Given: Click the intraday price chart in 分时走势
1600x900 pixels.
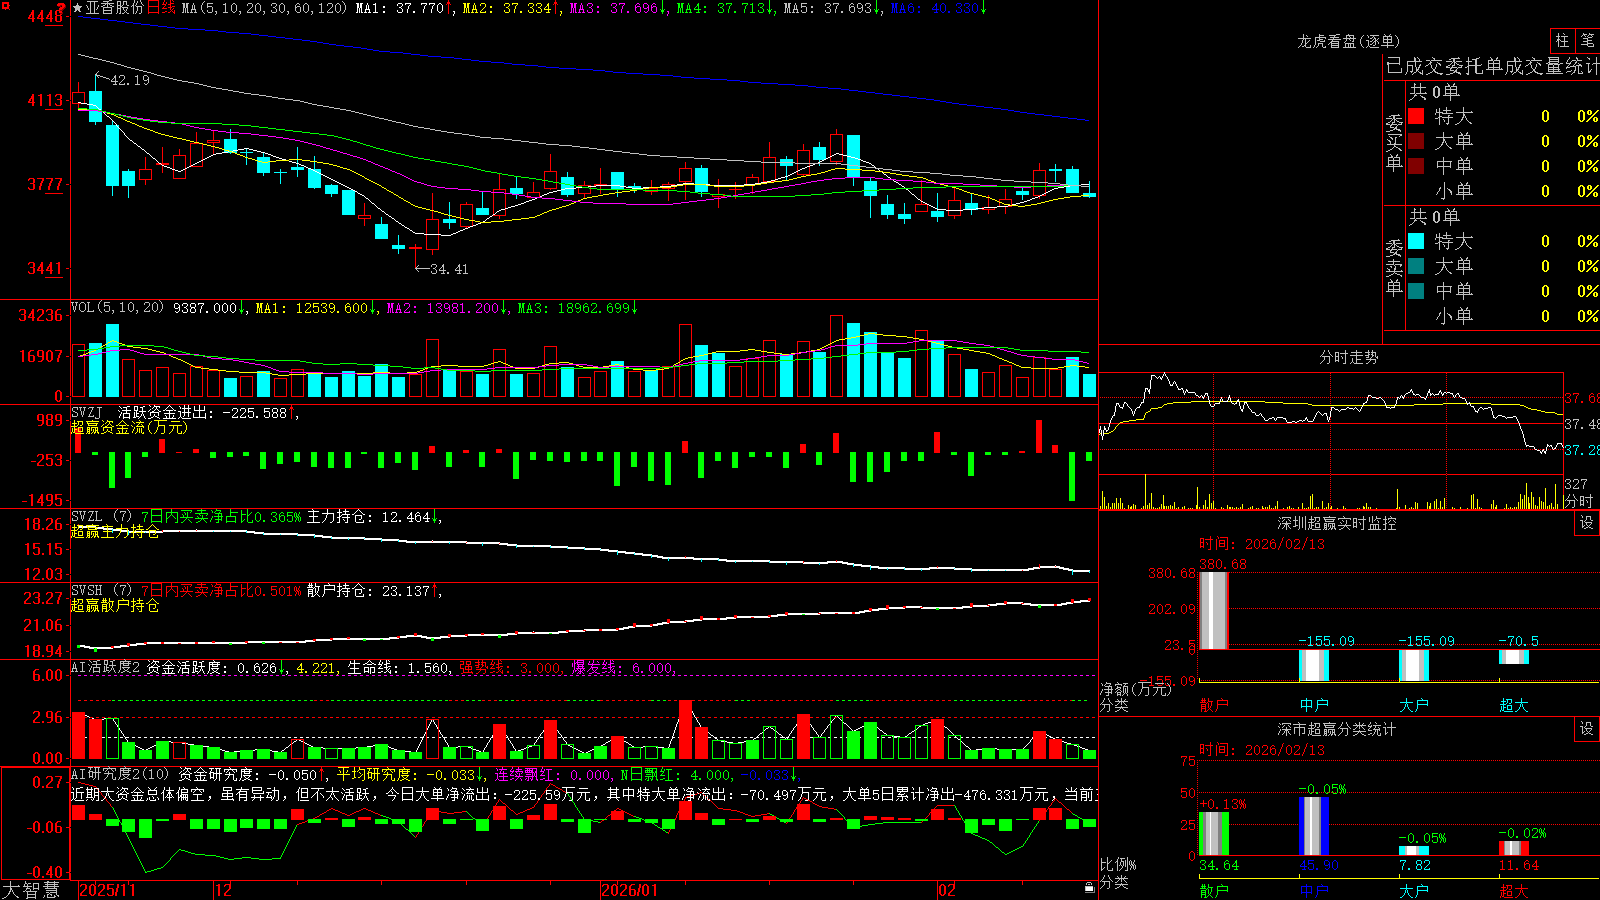Looking at the screenshot, I should tap(1331, 423).
